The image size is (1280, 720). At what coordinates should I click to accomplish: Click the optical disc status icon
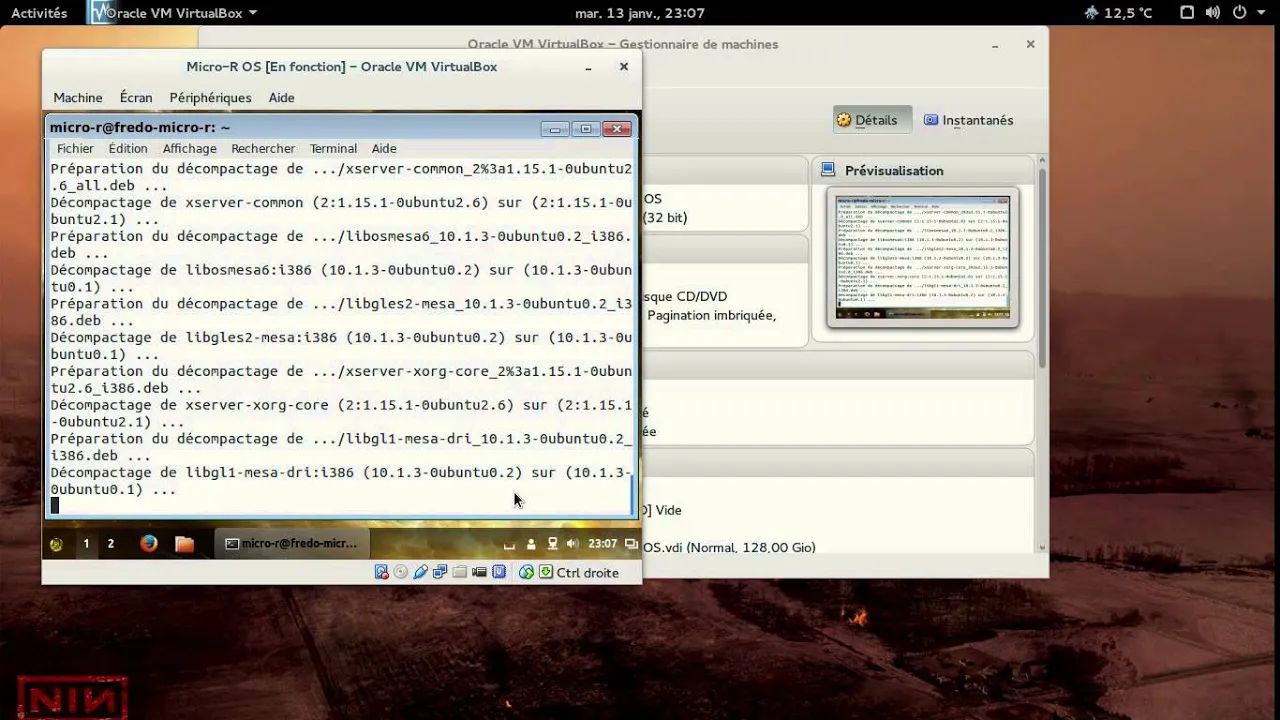(401, 572)
